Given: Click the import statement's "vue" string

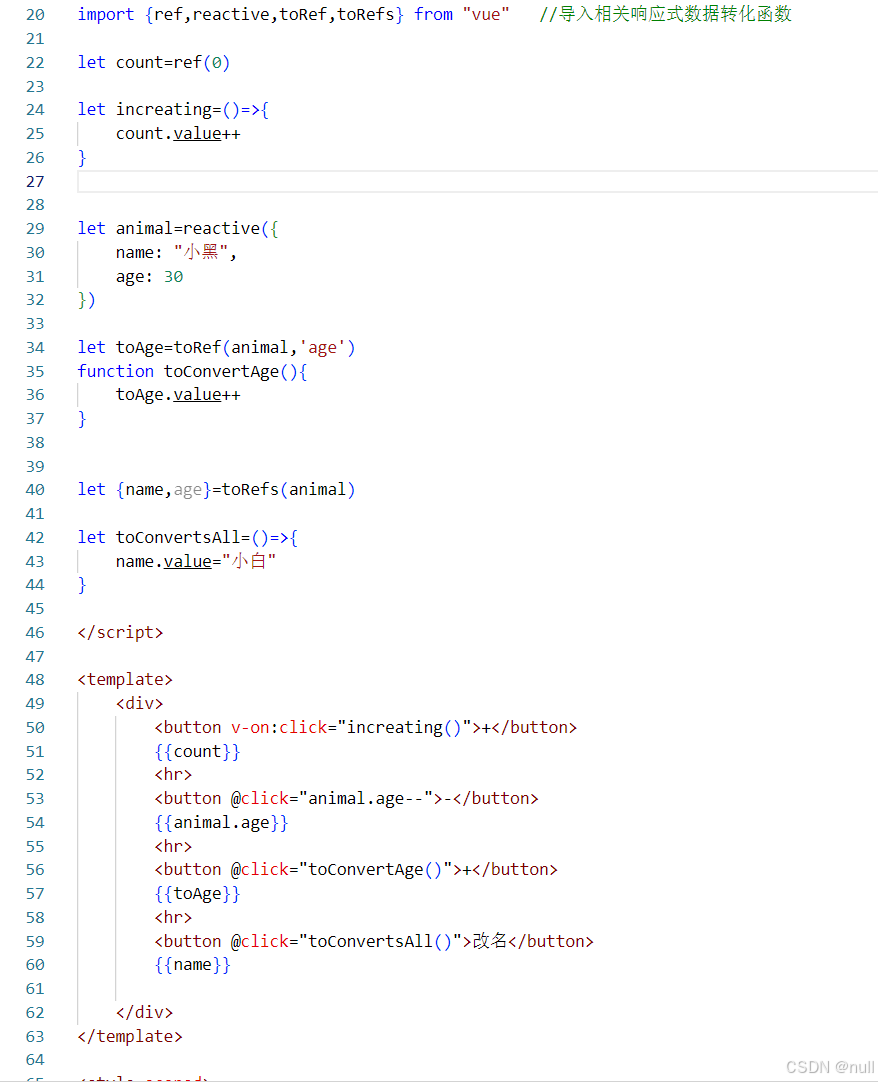Looking at the screenshot, I should coord(486,14).
